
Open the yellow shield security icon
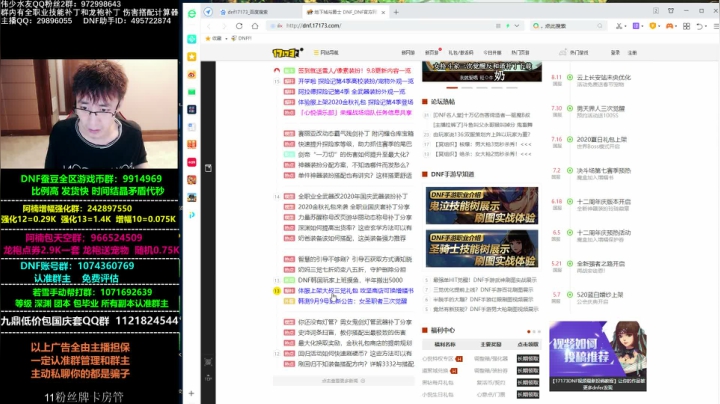[652, 26]
